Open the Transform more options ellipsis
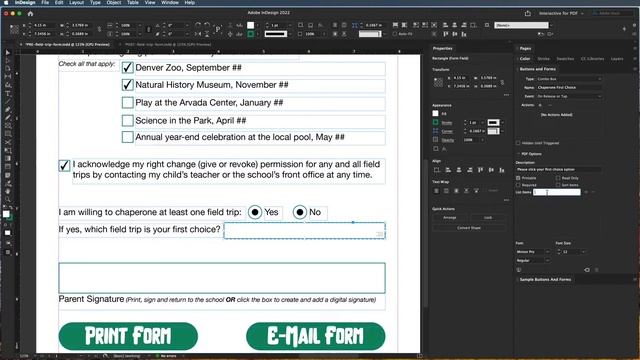This screenshot has width=640, height=360. (x=507, y=95)
